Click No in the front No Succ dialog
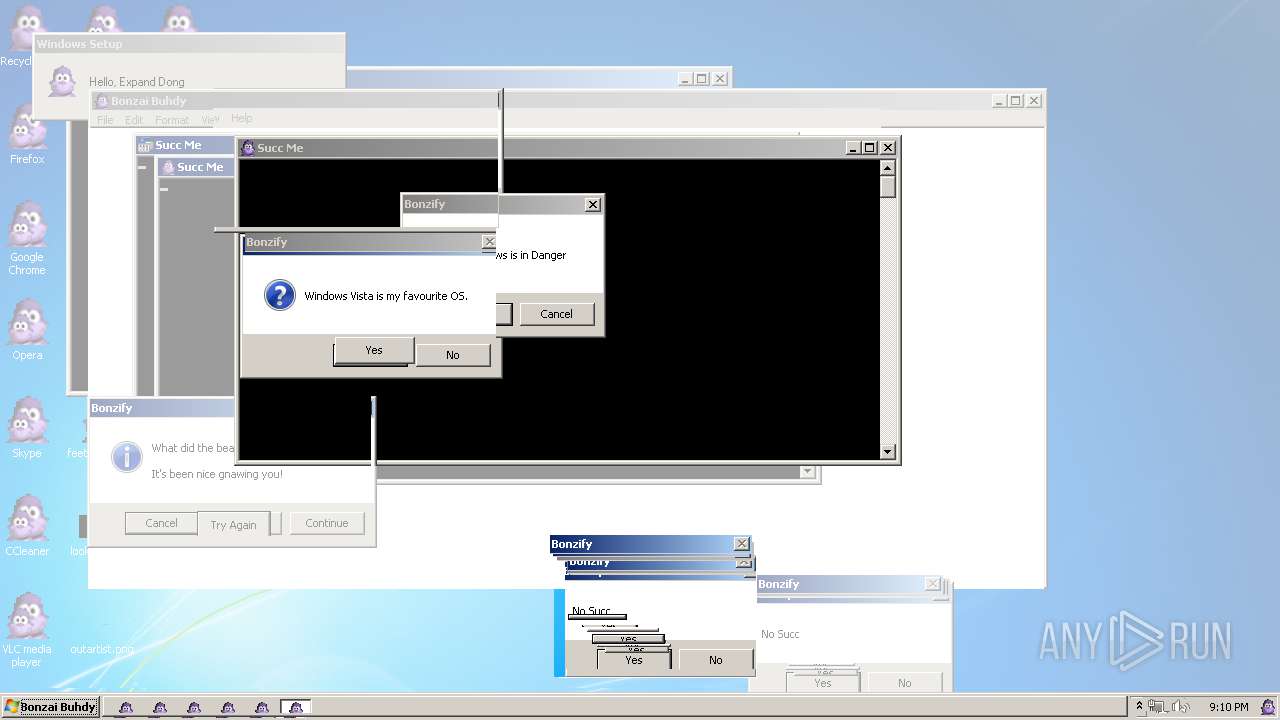The image size is (1280, 720). click(x=716, y=660)
